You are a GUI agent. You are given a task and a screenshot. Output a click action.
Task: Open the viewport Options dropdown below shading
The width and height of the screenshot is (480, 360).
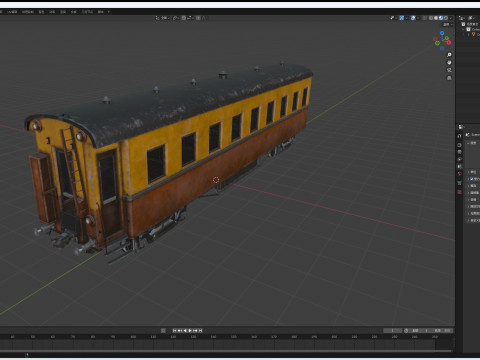pyautogui.click(x=448, y=24)
